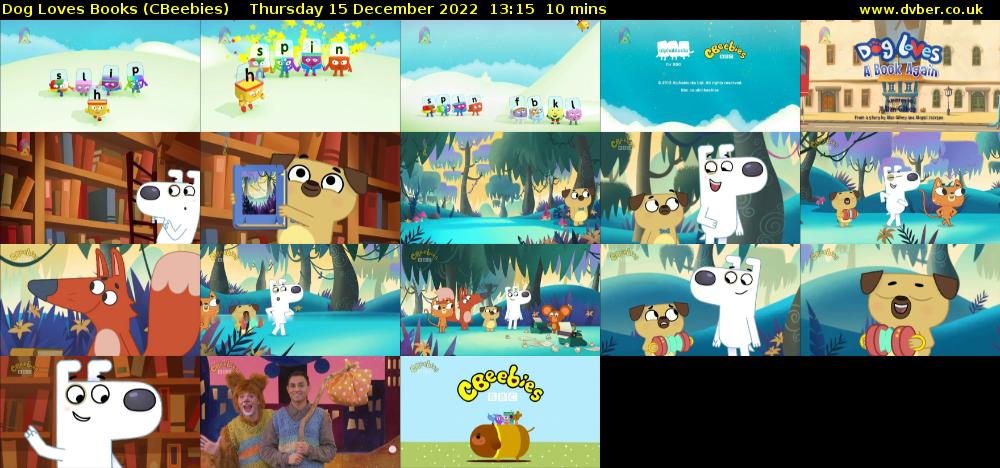1000x468 pixels.
Task: Click the yellow CBeebies logo in credits thumbnail
Action: (724, 51)
